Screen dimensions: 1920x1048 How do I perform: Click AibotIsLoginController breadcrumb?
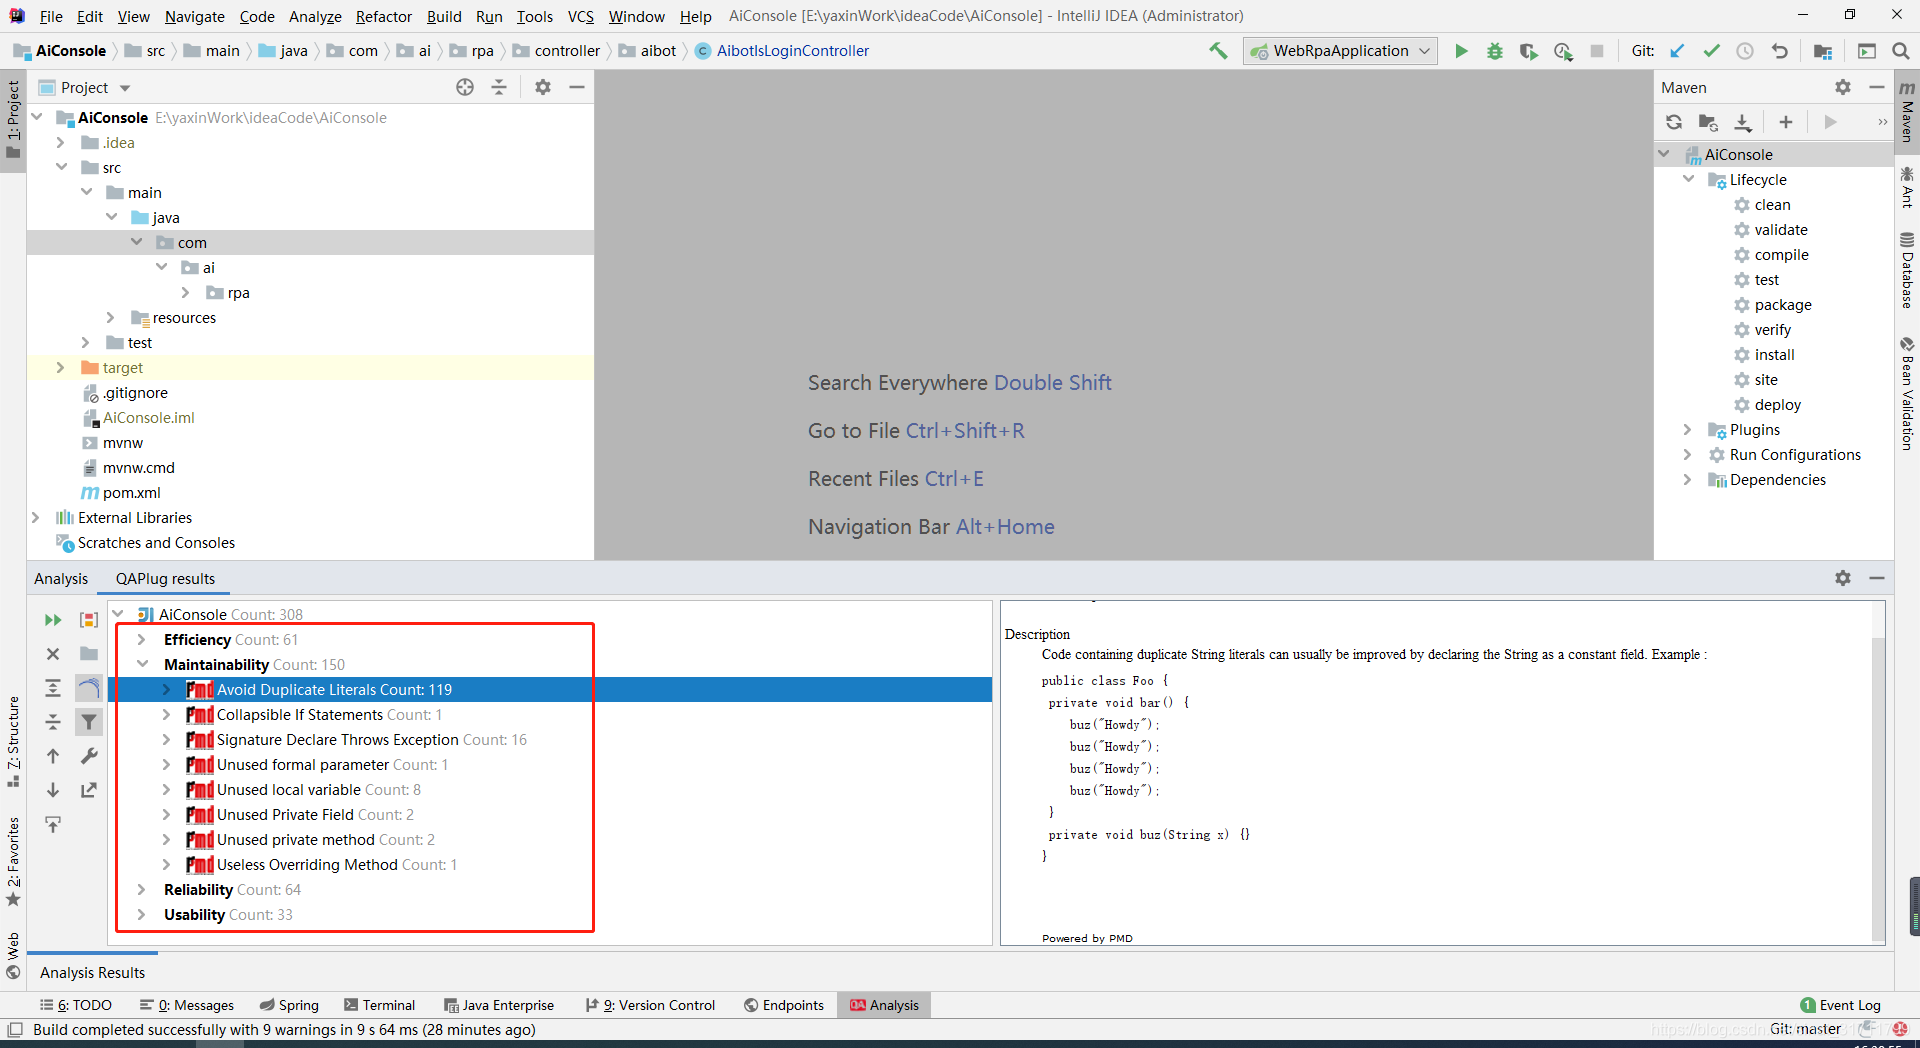(x=782, y=51)
